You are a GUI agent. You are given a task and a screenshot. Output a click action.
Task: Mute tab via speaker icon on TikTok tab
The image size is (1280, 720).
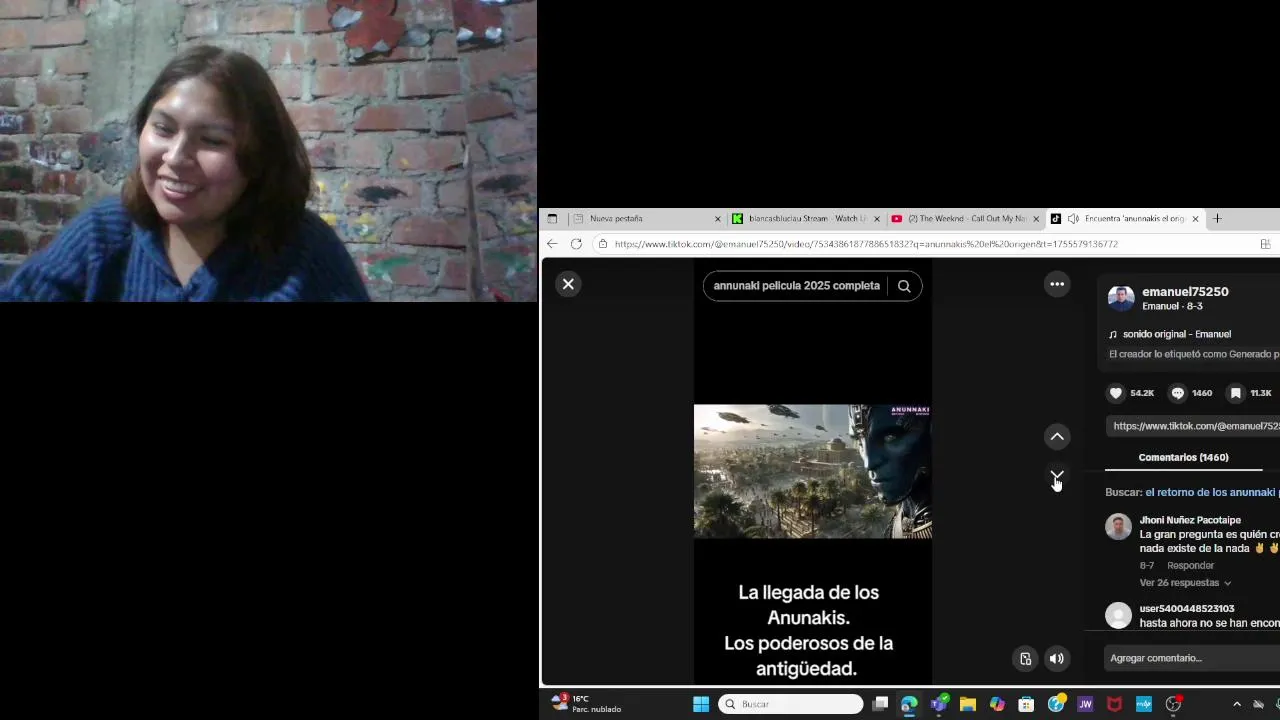click(1073, 218)
